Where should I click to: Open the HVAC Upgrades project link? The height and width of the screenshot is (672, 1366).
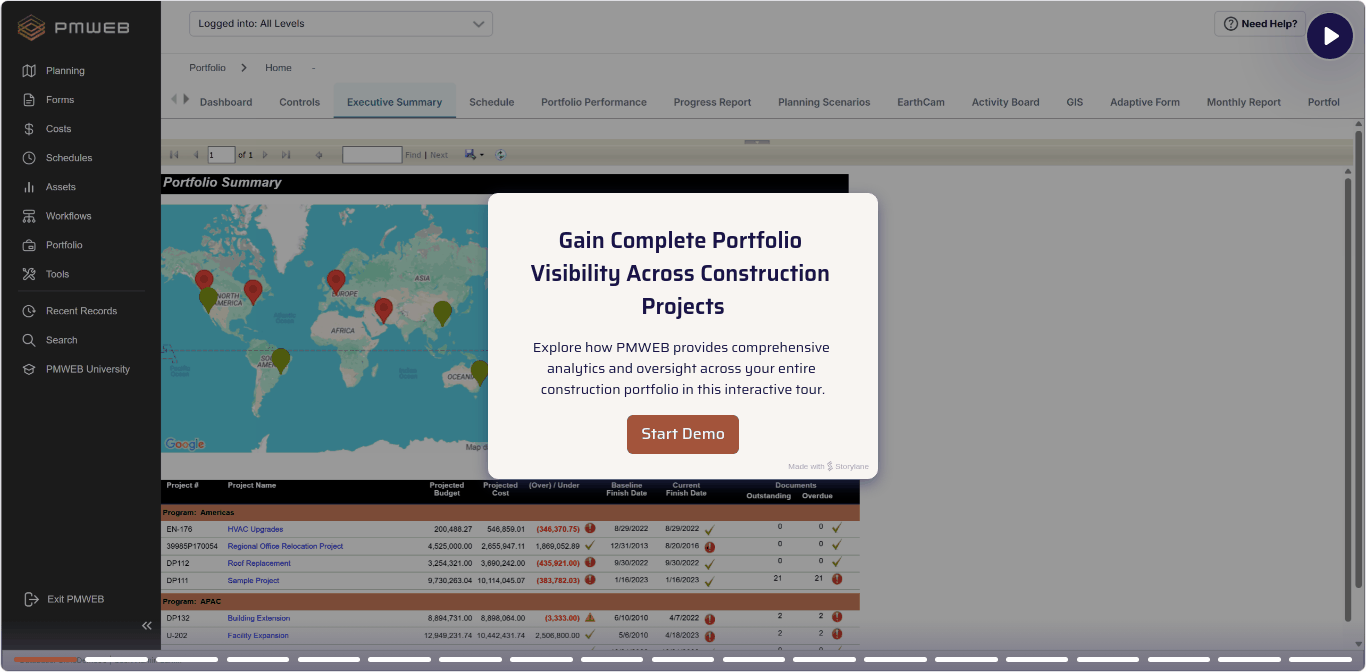click(x=255, y=529)
